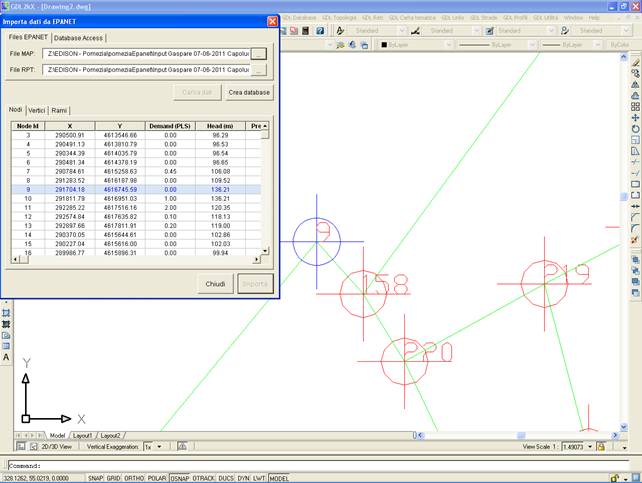Activate the Move tool icon
Screen dimensions: 642x483
(x=636, y=118)
